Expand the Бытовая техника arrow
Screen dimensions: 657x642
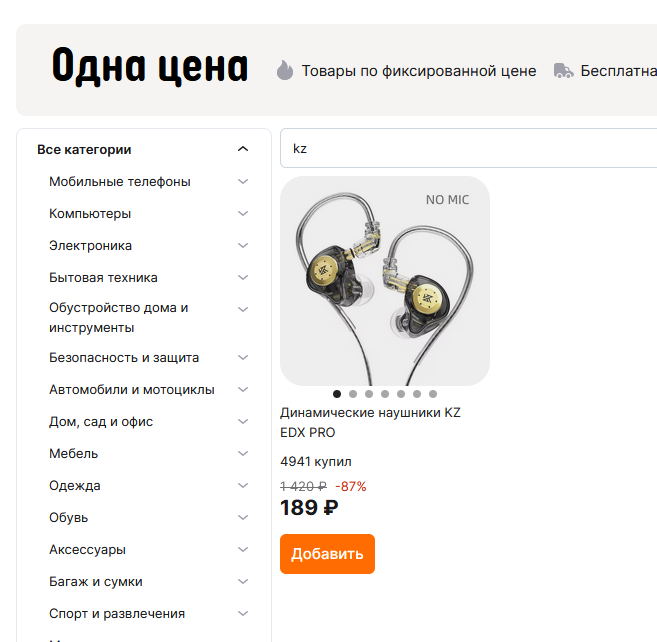click(x=243, y=277)
